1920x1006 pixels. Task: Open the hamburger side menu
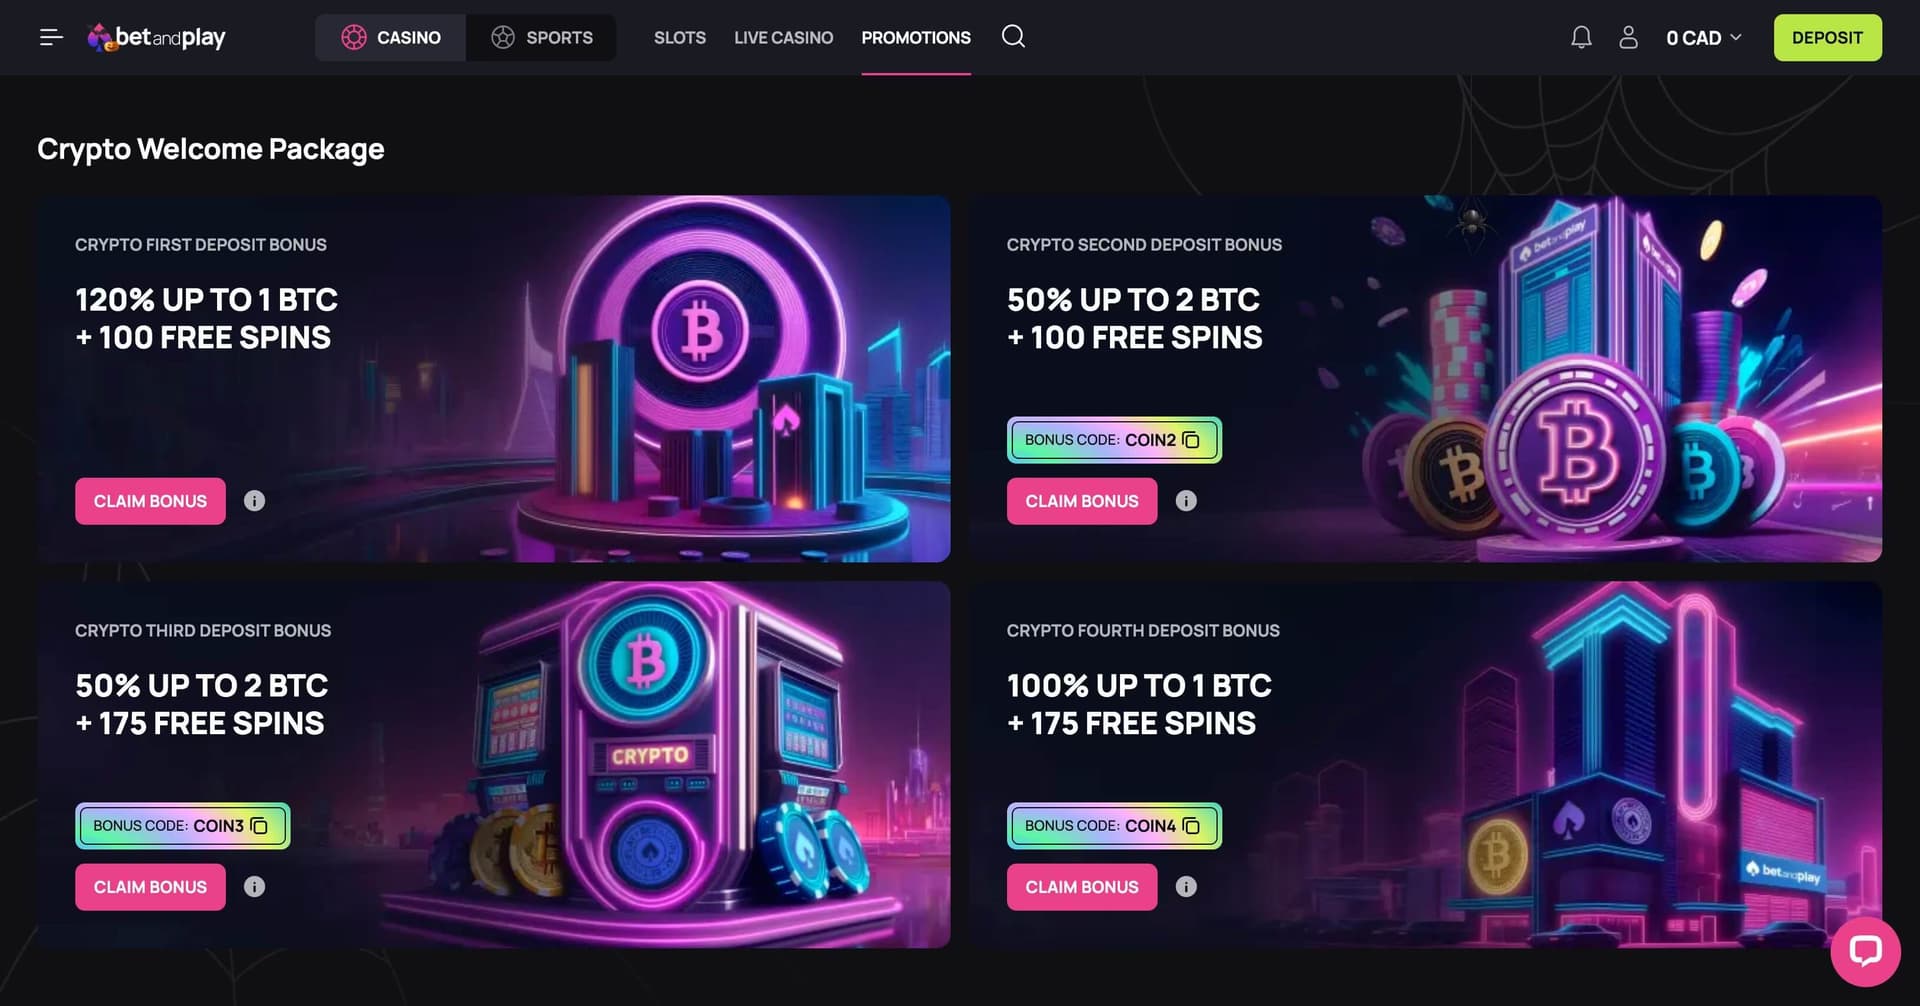tap(51, 38)
